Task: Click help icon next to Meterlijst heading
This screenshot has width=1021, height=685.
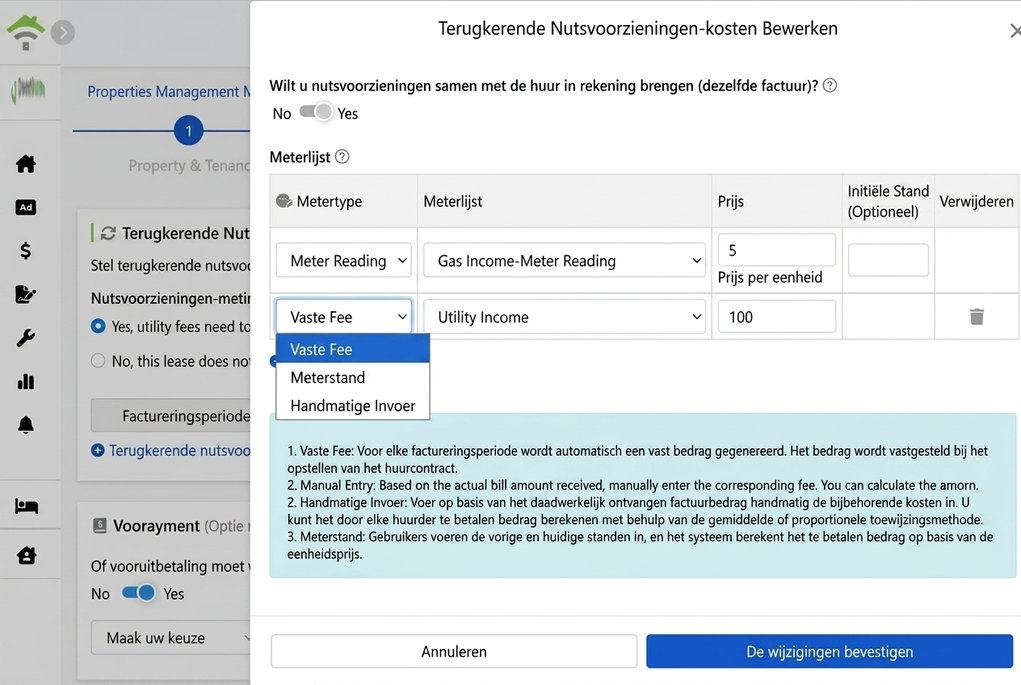Action: tap(342, 156)
